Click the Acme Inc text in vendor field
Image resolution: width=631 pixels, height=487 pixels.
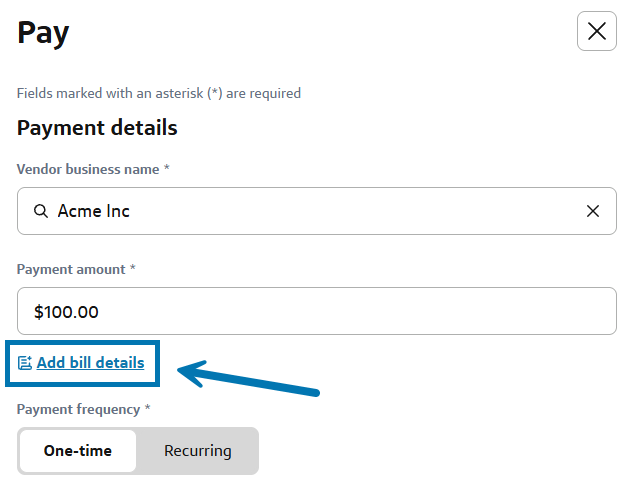point(93,211)
